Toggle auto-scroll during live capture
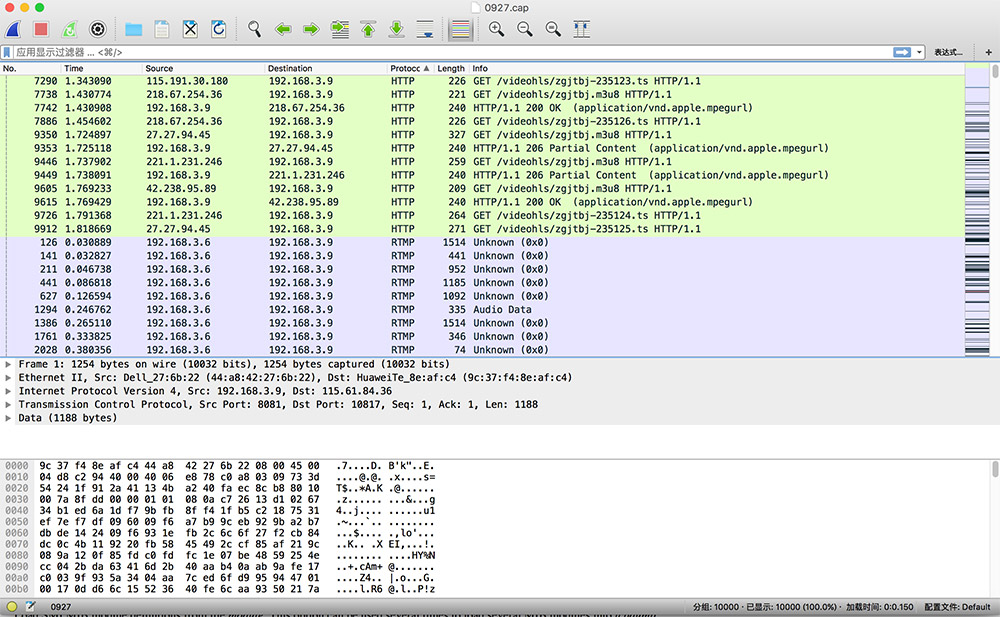Viewport: 1000px width, 617px height. [425, 29]
